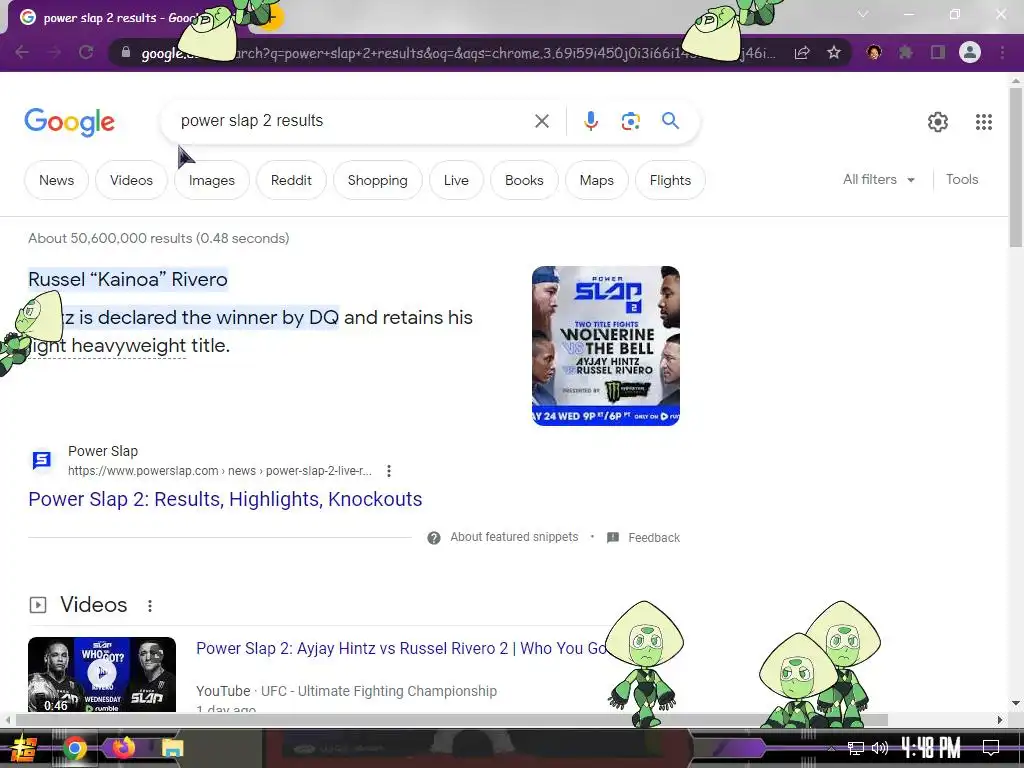Click the Videos section heading
1024x768 pixels.
(93, 605)
